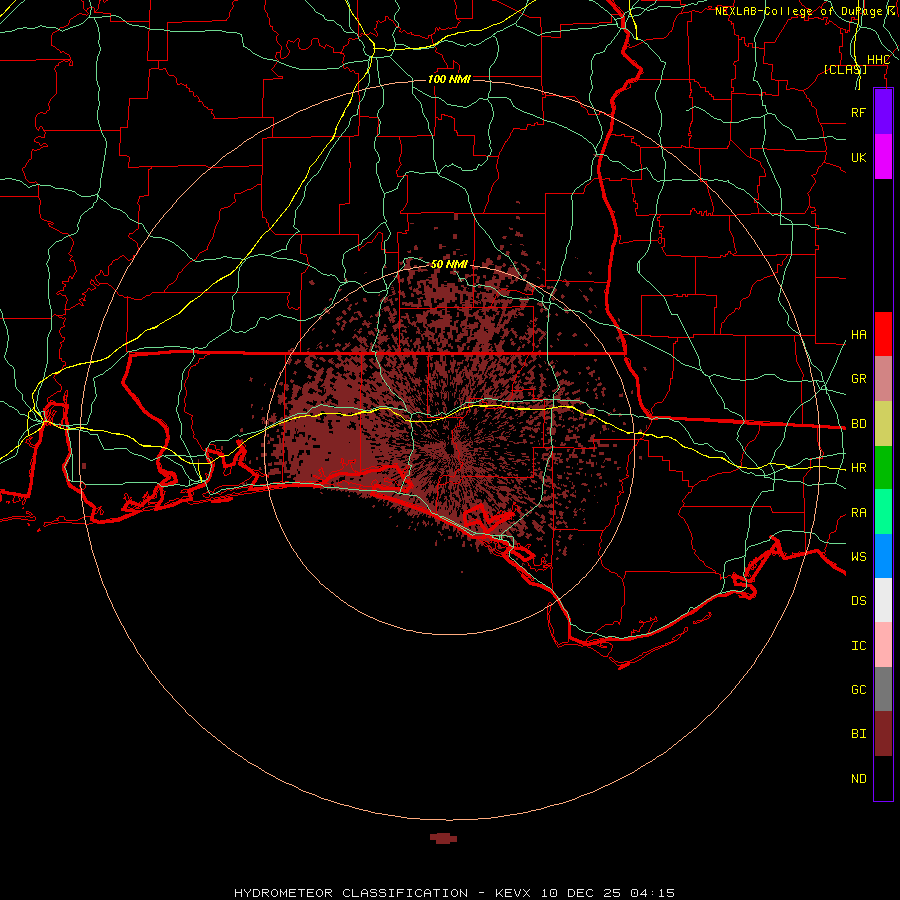Click the "KEVX" radar station identifier

point(513,893)
